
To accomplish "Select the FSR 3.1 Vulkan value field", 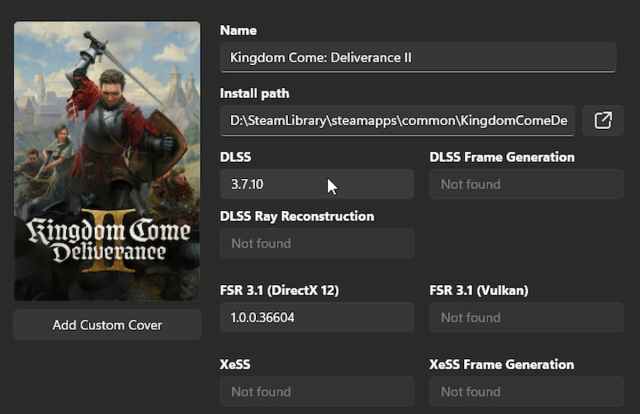I will [526, 317].
